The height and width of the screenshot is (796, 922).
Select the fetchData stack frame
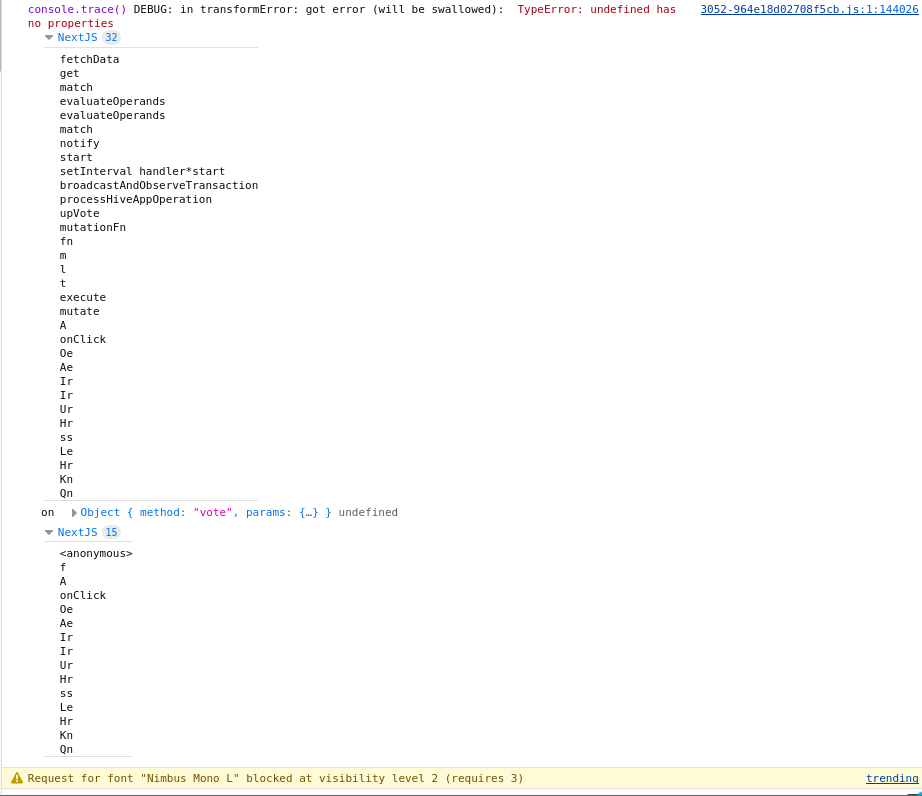coord(89,59)
